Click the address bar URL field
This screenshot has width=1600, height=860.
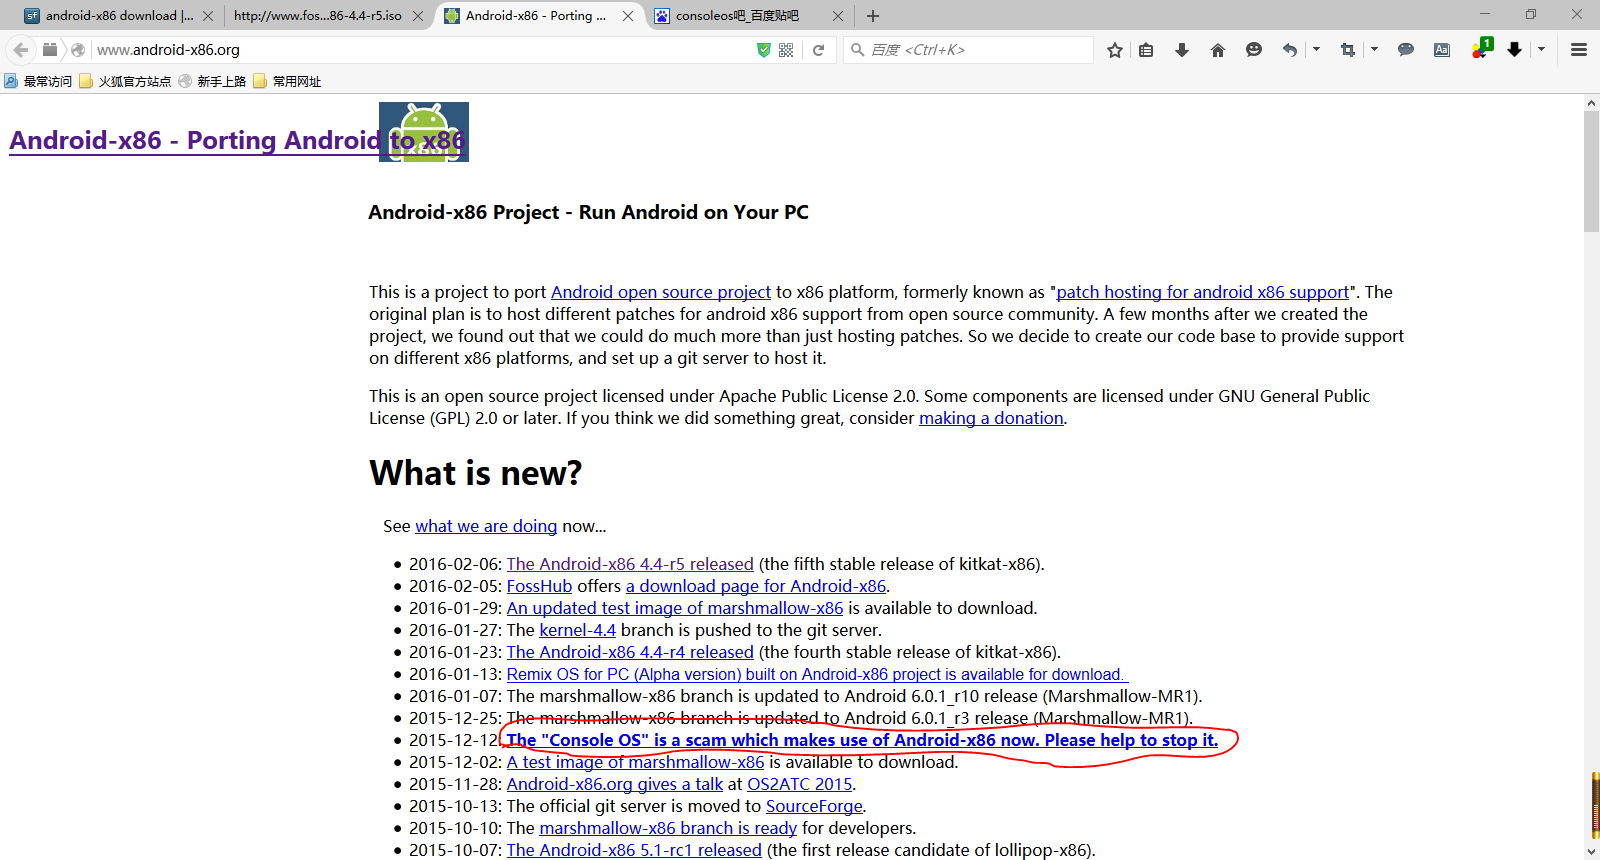(x=420, y=50)
